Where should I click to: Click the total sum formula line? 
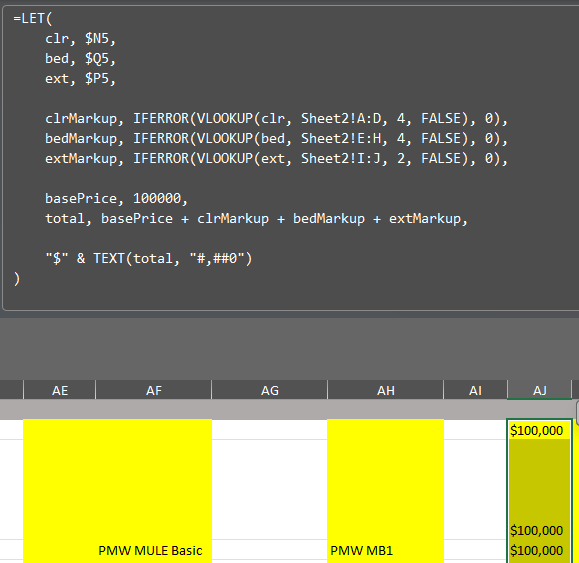[257, 219]
